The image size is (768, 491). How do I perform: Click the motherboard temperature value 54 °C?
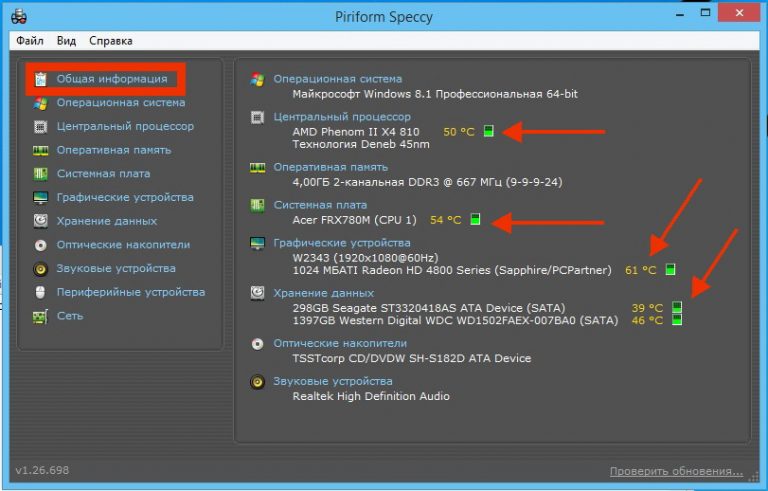click(x=446, y=220)
